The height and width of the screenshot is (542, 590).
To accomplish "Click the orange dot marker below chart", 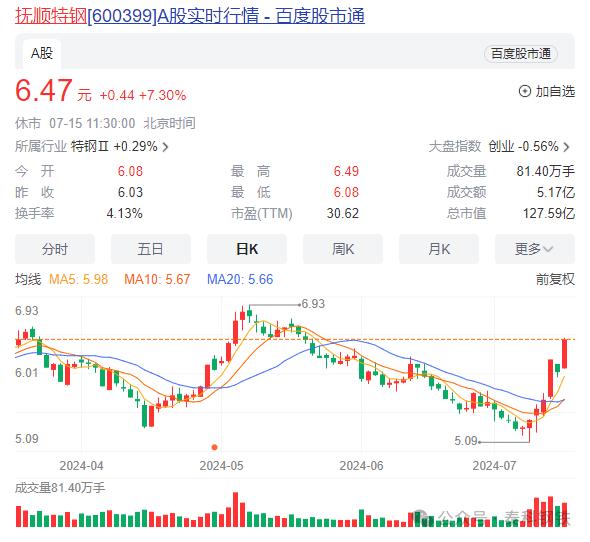I will tap(214, 447).
